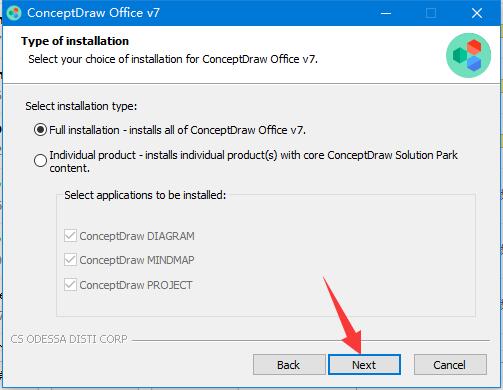Click the ConceptDraw Office v7 window title
This screenshot has width=503, height=390.
click(x=93, y=13)
